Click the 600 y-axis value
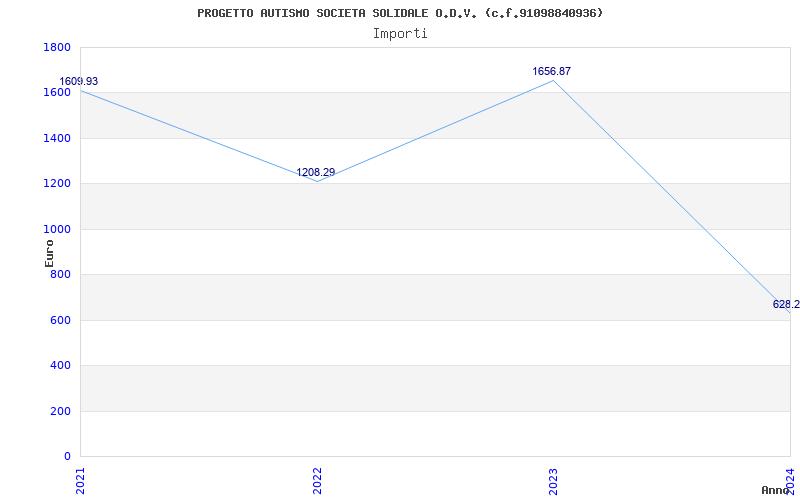The width and height of the screenshot is (800, 500). tap(60, 320)
